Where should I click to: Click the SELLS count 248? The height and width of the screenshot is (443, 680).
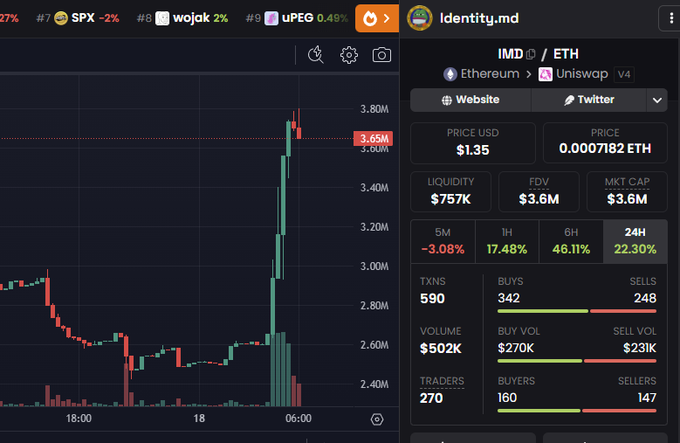click(x=645, y=298)
